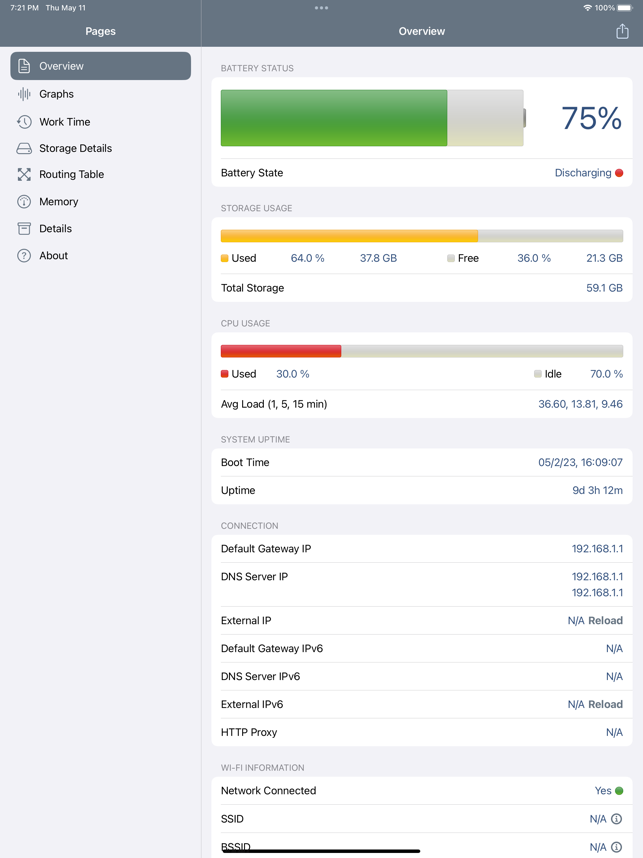Select the Work Time clock icon

[x=24, y=121]
